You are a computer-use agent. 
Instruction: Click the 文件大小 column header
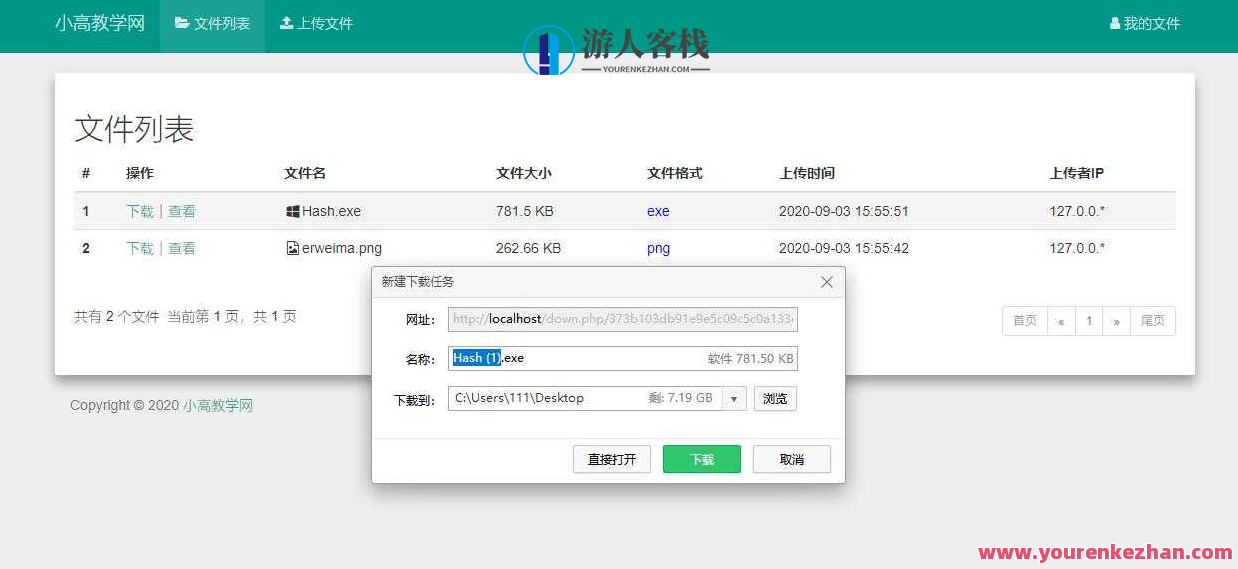pos(524,173)
